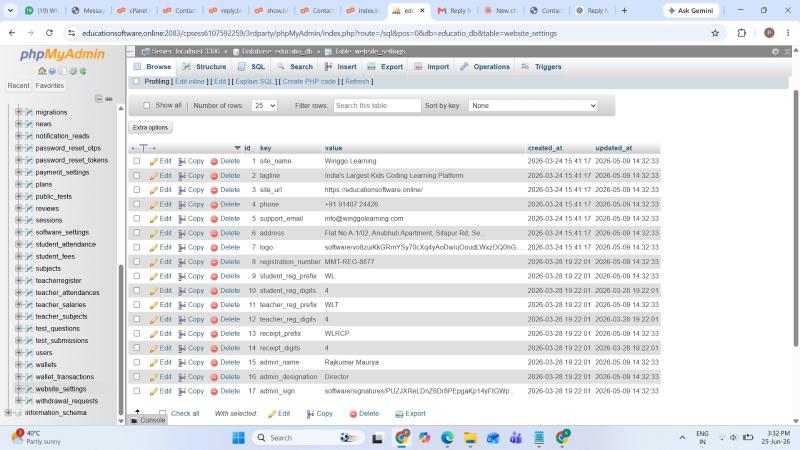Expand the website_settings table node

click(x=19, y=389)
